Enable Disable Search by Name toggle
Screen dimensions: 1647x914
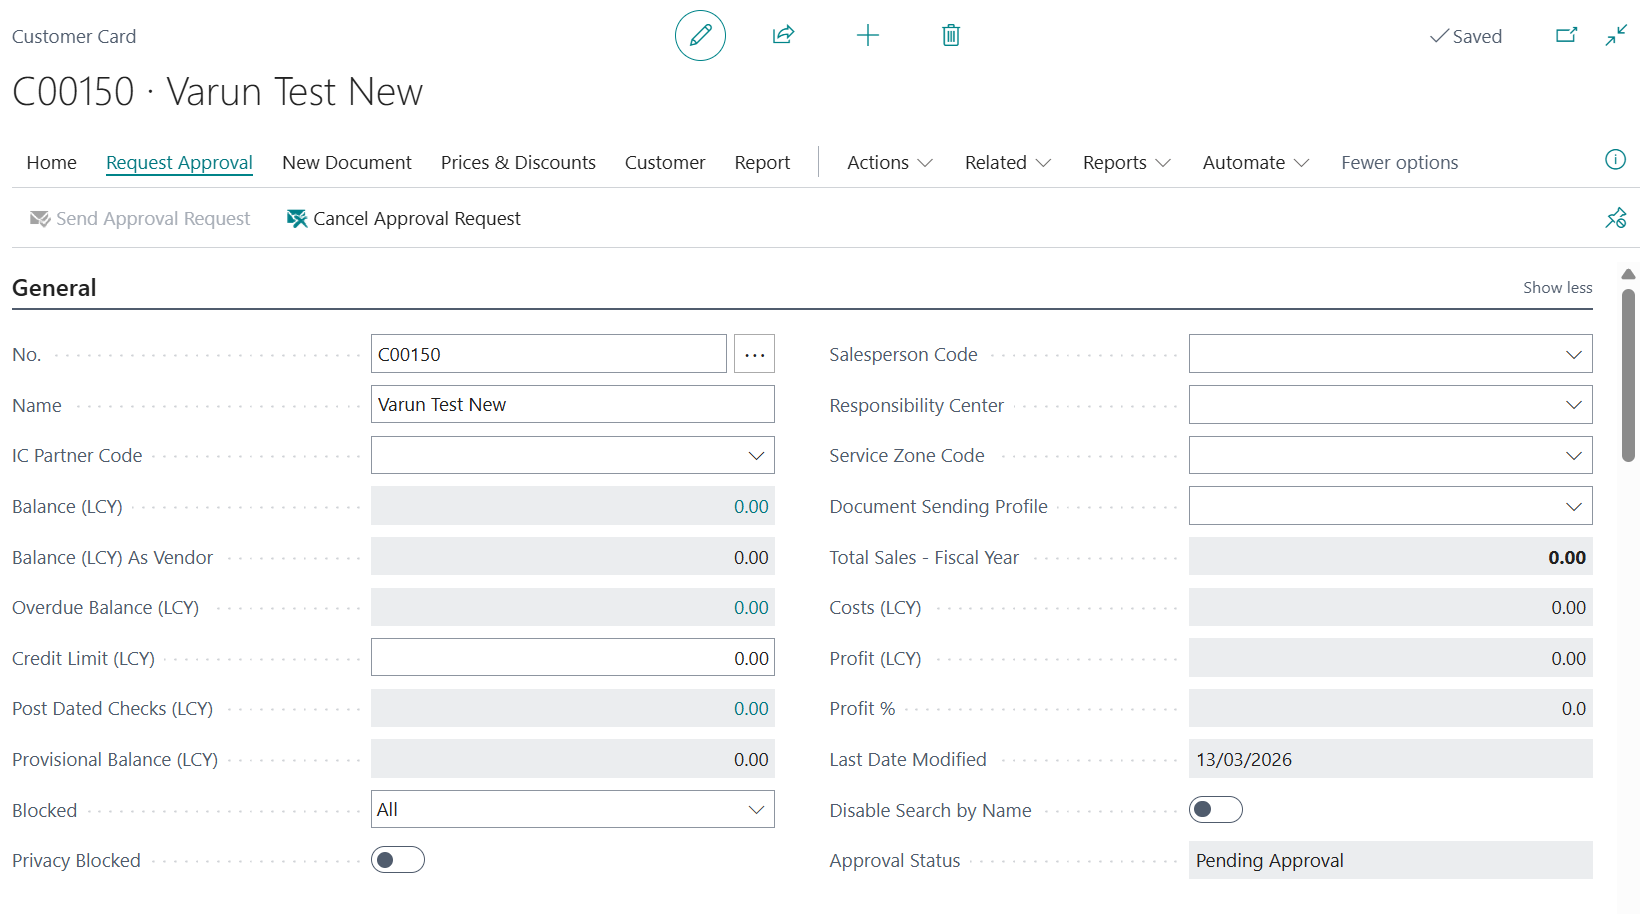pos(1215,810)
